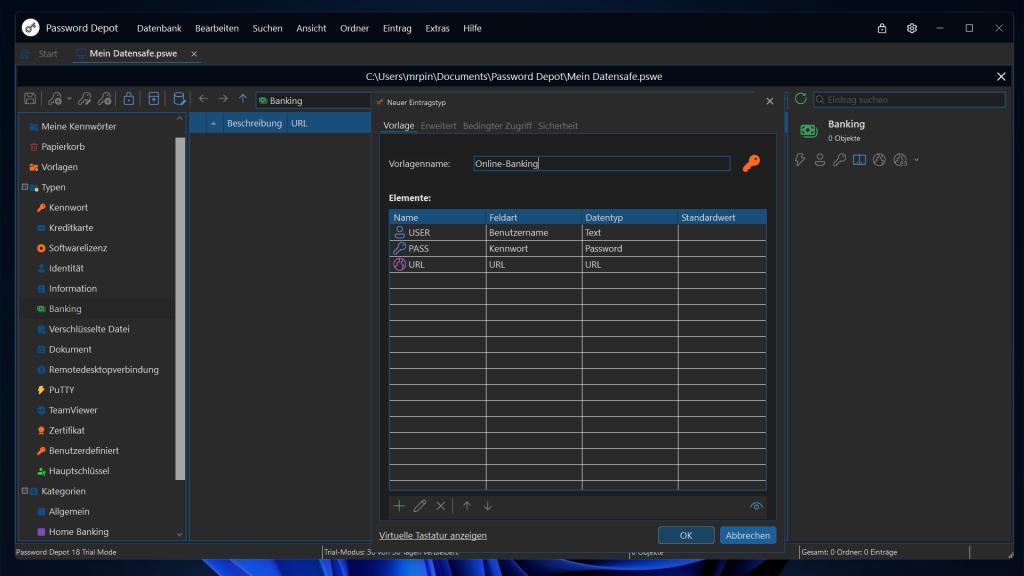The height and width of the screenshot is (576, 1024).
Task: Click the sidebar vertical scrollbar
Action: pos(180,308)
